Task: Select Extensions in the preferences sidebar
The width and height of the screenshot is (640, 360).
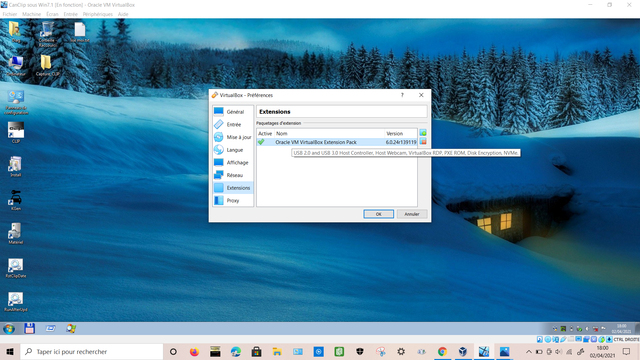Action: 233,188
